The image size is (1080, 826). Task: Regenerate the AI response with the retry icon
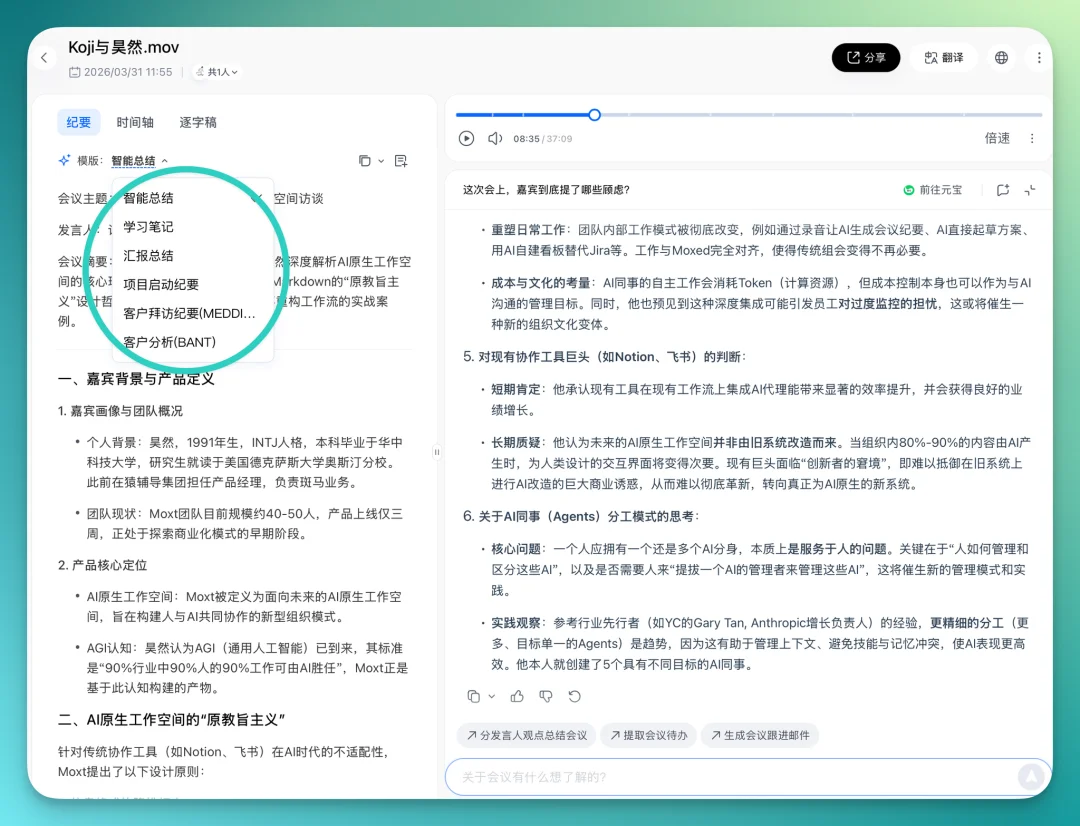click(x=573, y=696)
